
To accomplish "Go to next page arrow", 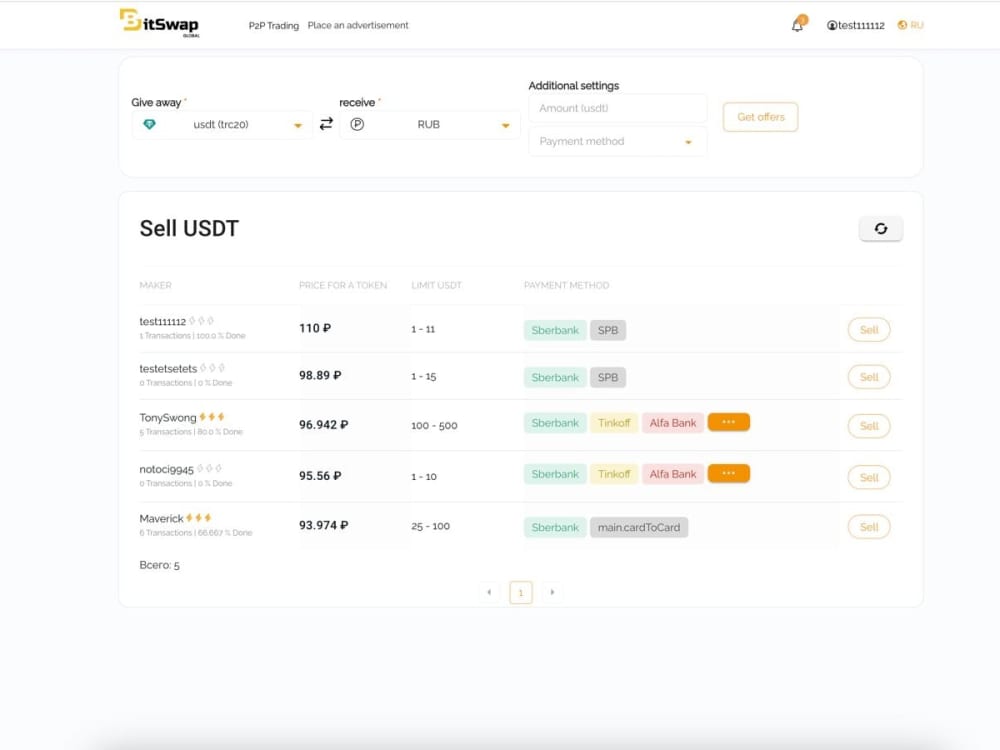I will pyautogui.click(x=552, y=592).
